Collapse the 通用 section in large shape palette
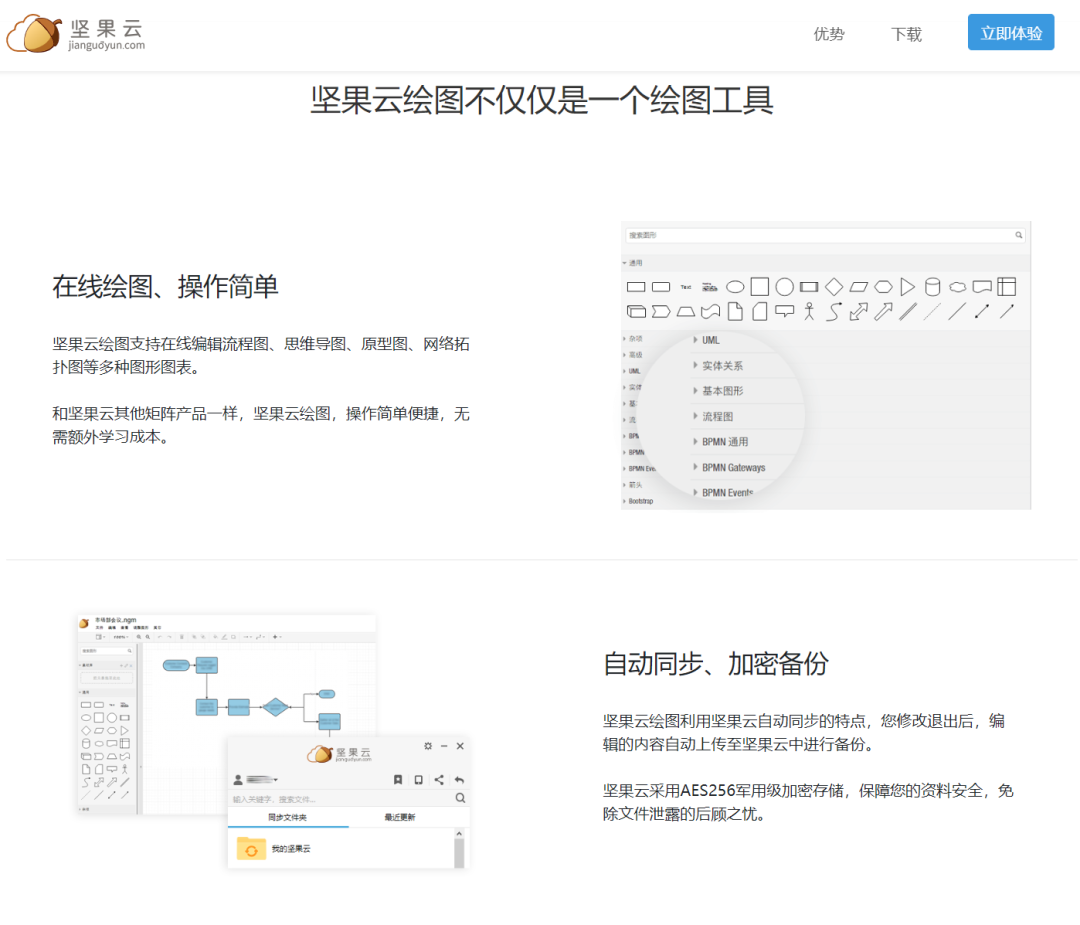 point(632,263)
